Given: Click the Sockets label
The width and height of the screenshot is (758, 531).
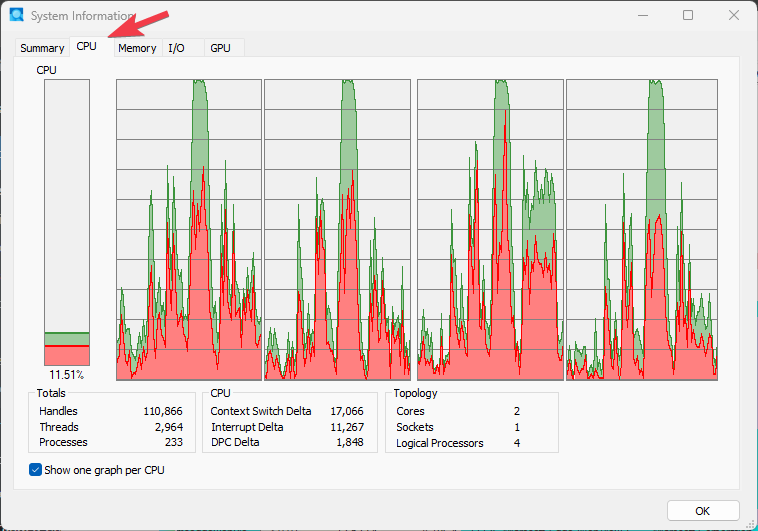Looking at the screenshot, I should [415, 427].
